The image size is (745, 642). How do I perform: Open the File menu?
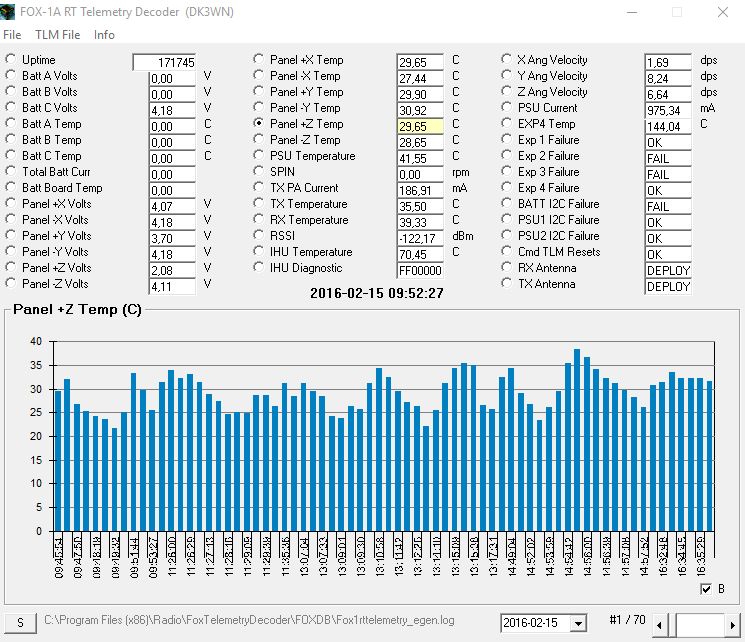pyautogui.click(x=12, y=35)
